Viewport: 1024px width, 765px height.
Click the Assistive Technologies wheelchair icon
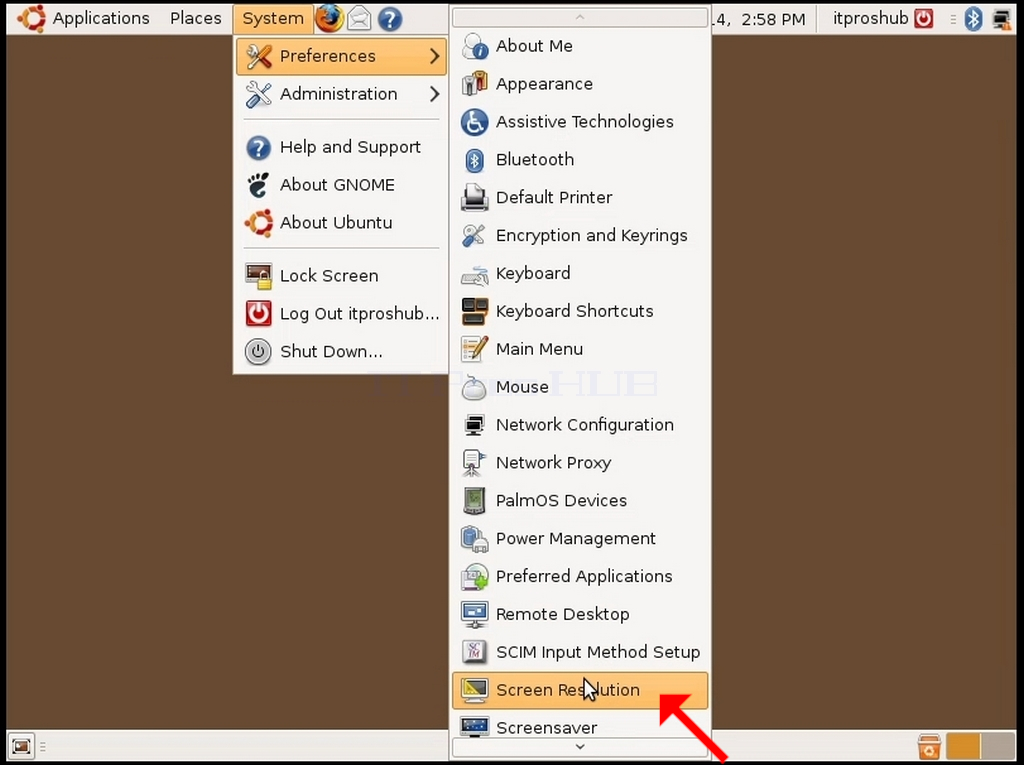coord(475,122)
